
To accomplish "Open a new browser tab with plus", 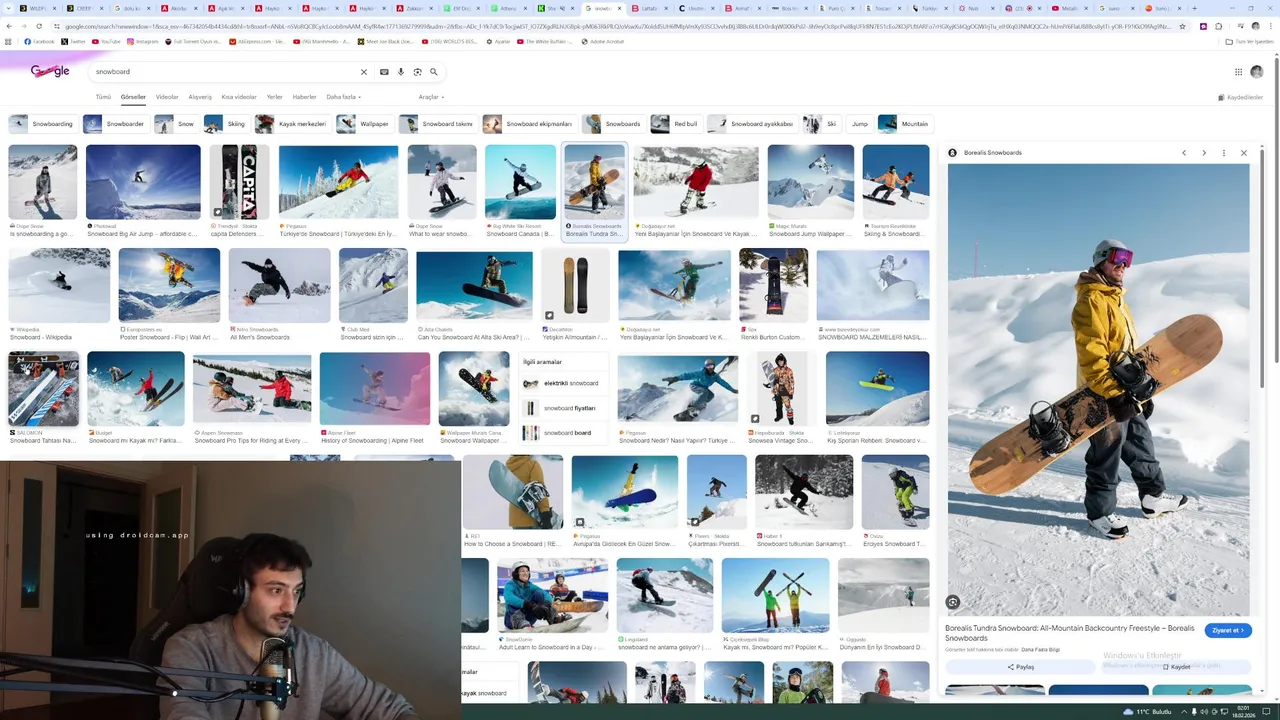I will 1194,8.
